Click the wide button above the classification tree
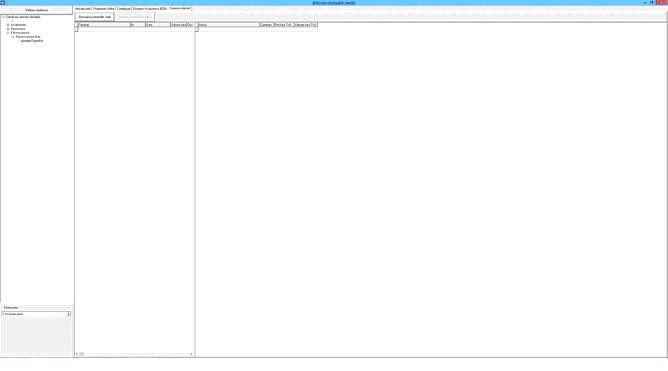Screen dimensions: 668x371 click(x=37, y=10)
